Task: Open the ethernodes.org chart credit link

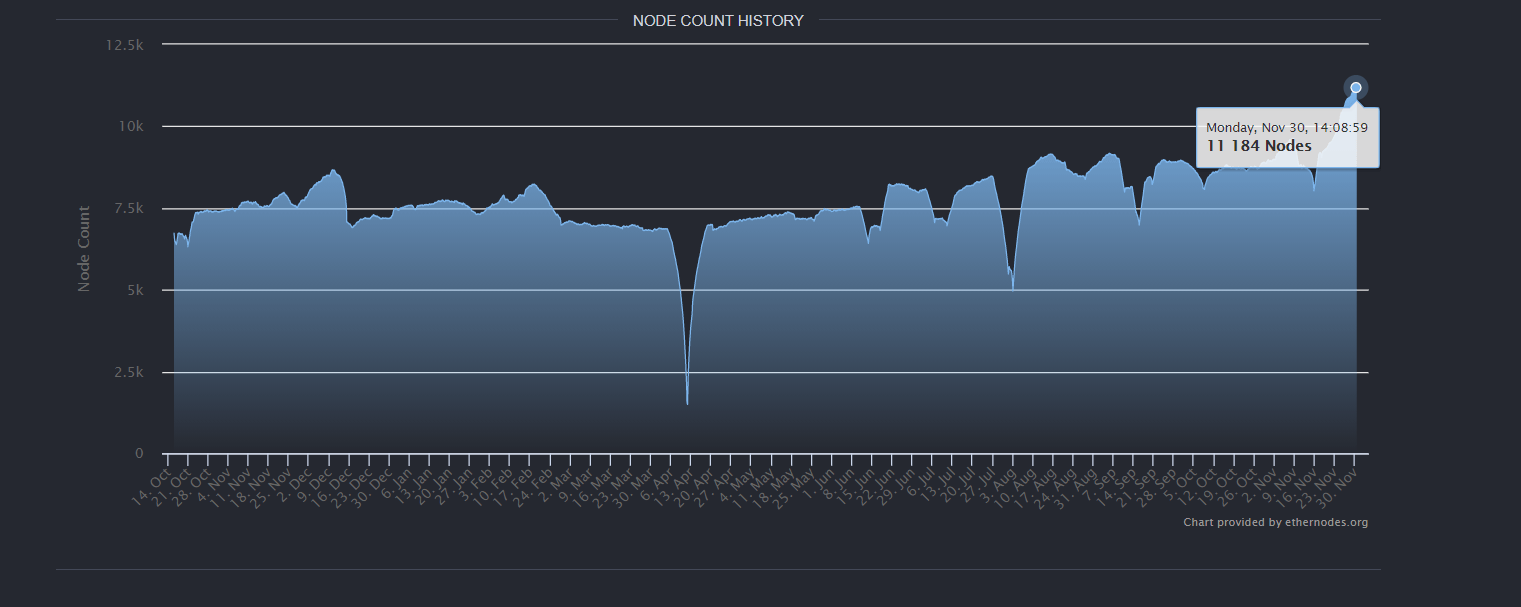Action: pos(1276,522)
